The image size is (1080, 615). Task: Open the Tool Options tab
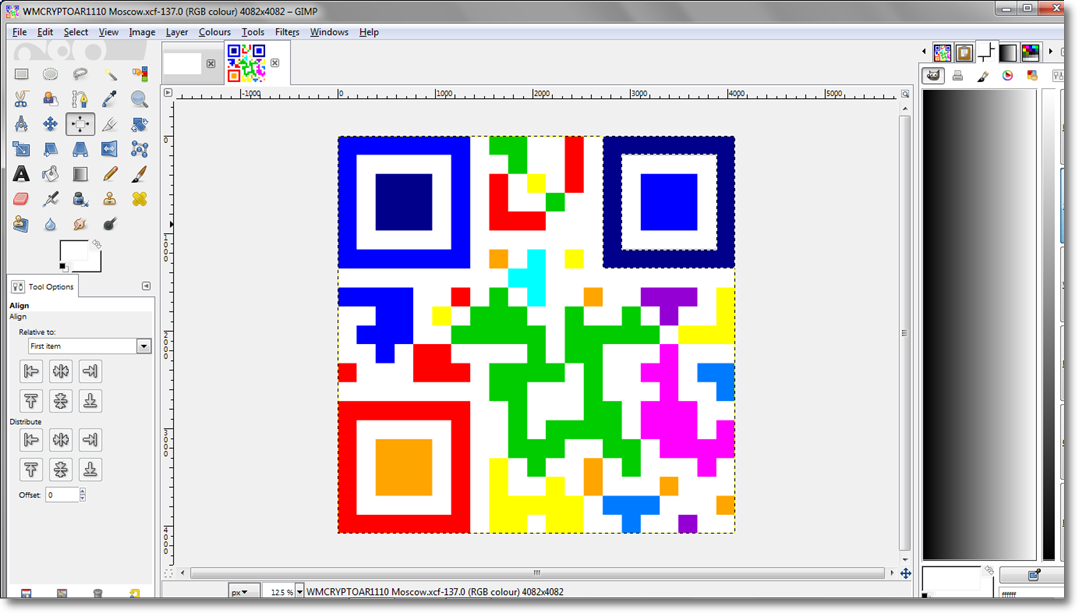point(43,286)
